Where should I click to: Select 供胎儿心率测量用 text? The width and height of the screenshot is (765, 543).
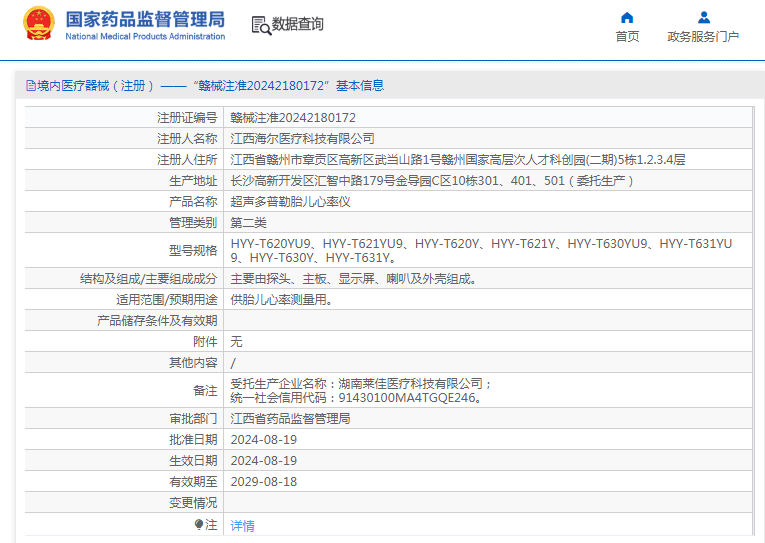282,300
